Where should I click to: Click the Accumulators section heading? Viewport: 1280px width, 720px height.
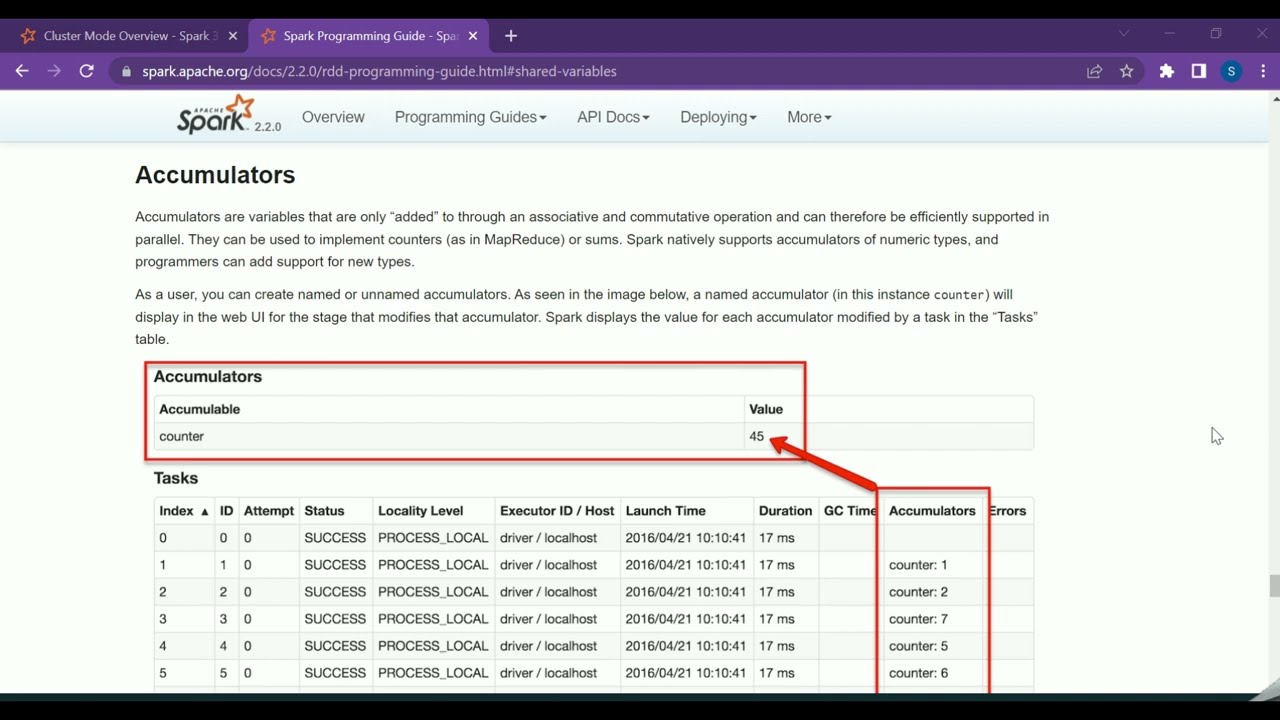[x=215, y=175]
